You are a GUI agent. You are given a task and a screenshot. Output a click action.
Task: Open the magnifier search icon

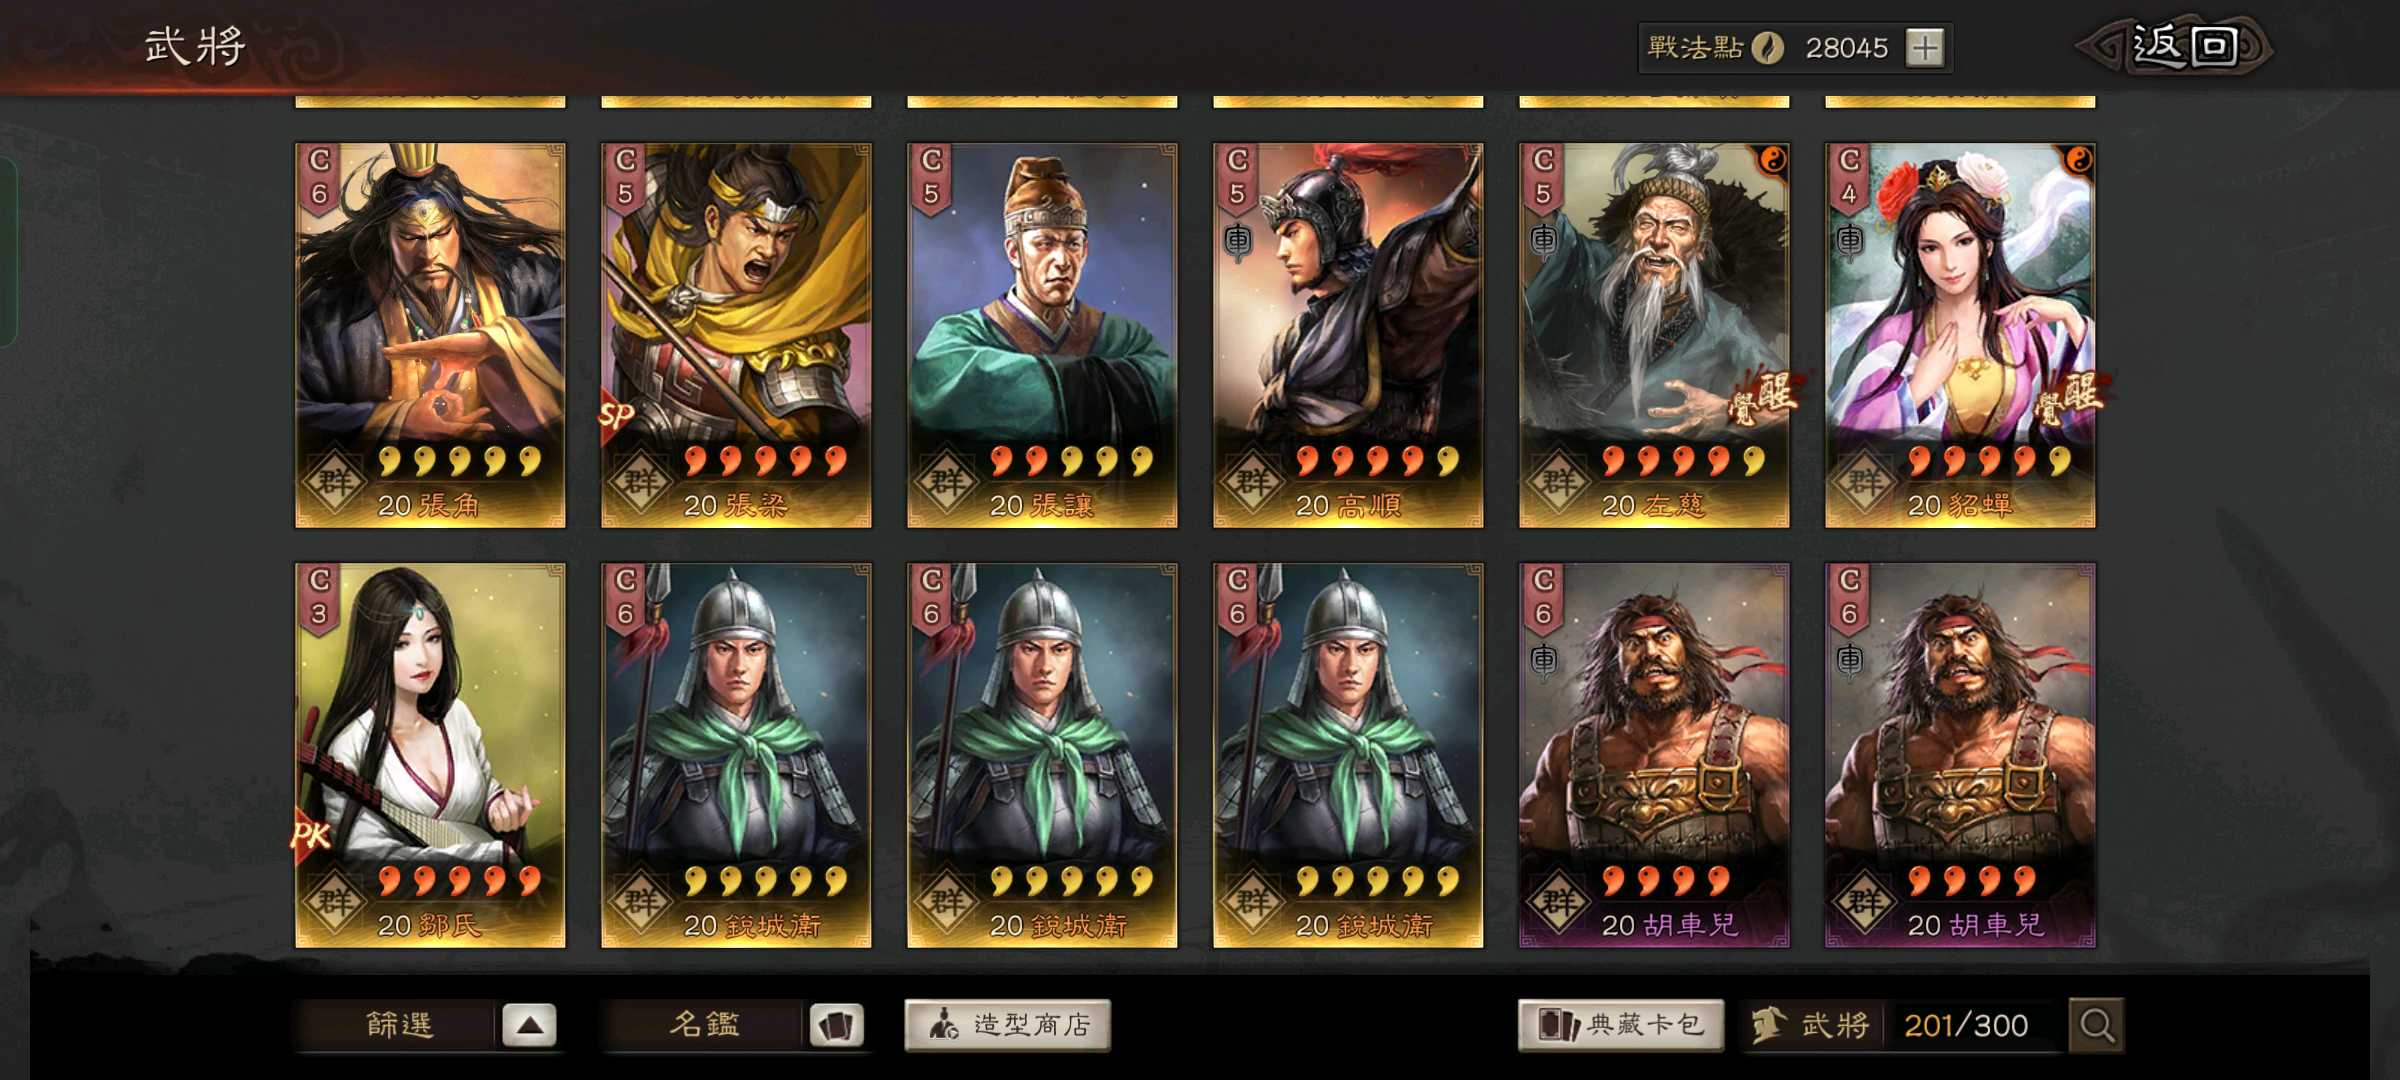(x=2096, y=1025)
